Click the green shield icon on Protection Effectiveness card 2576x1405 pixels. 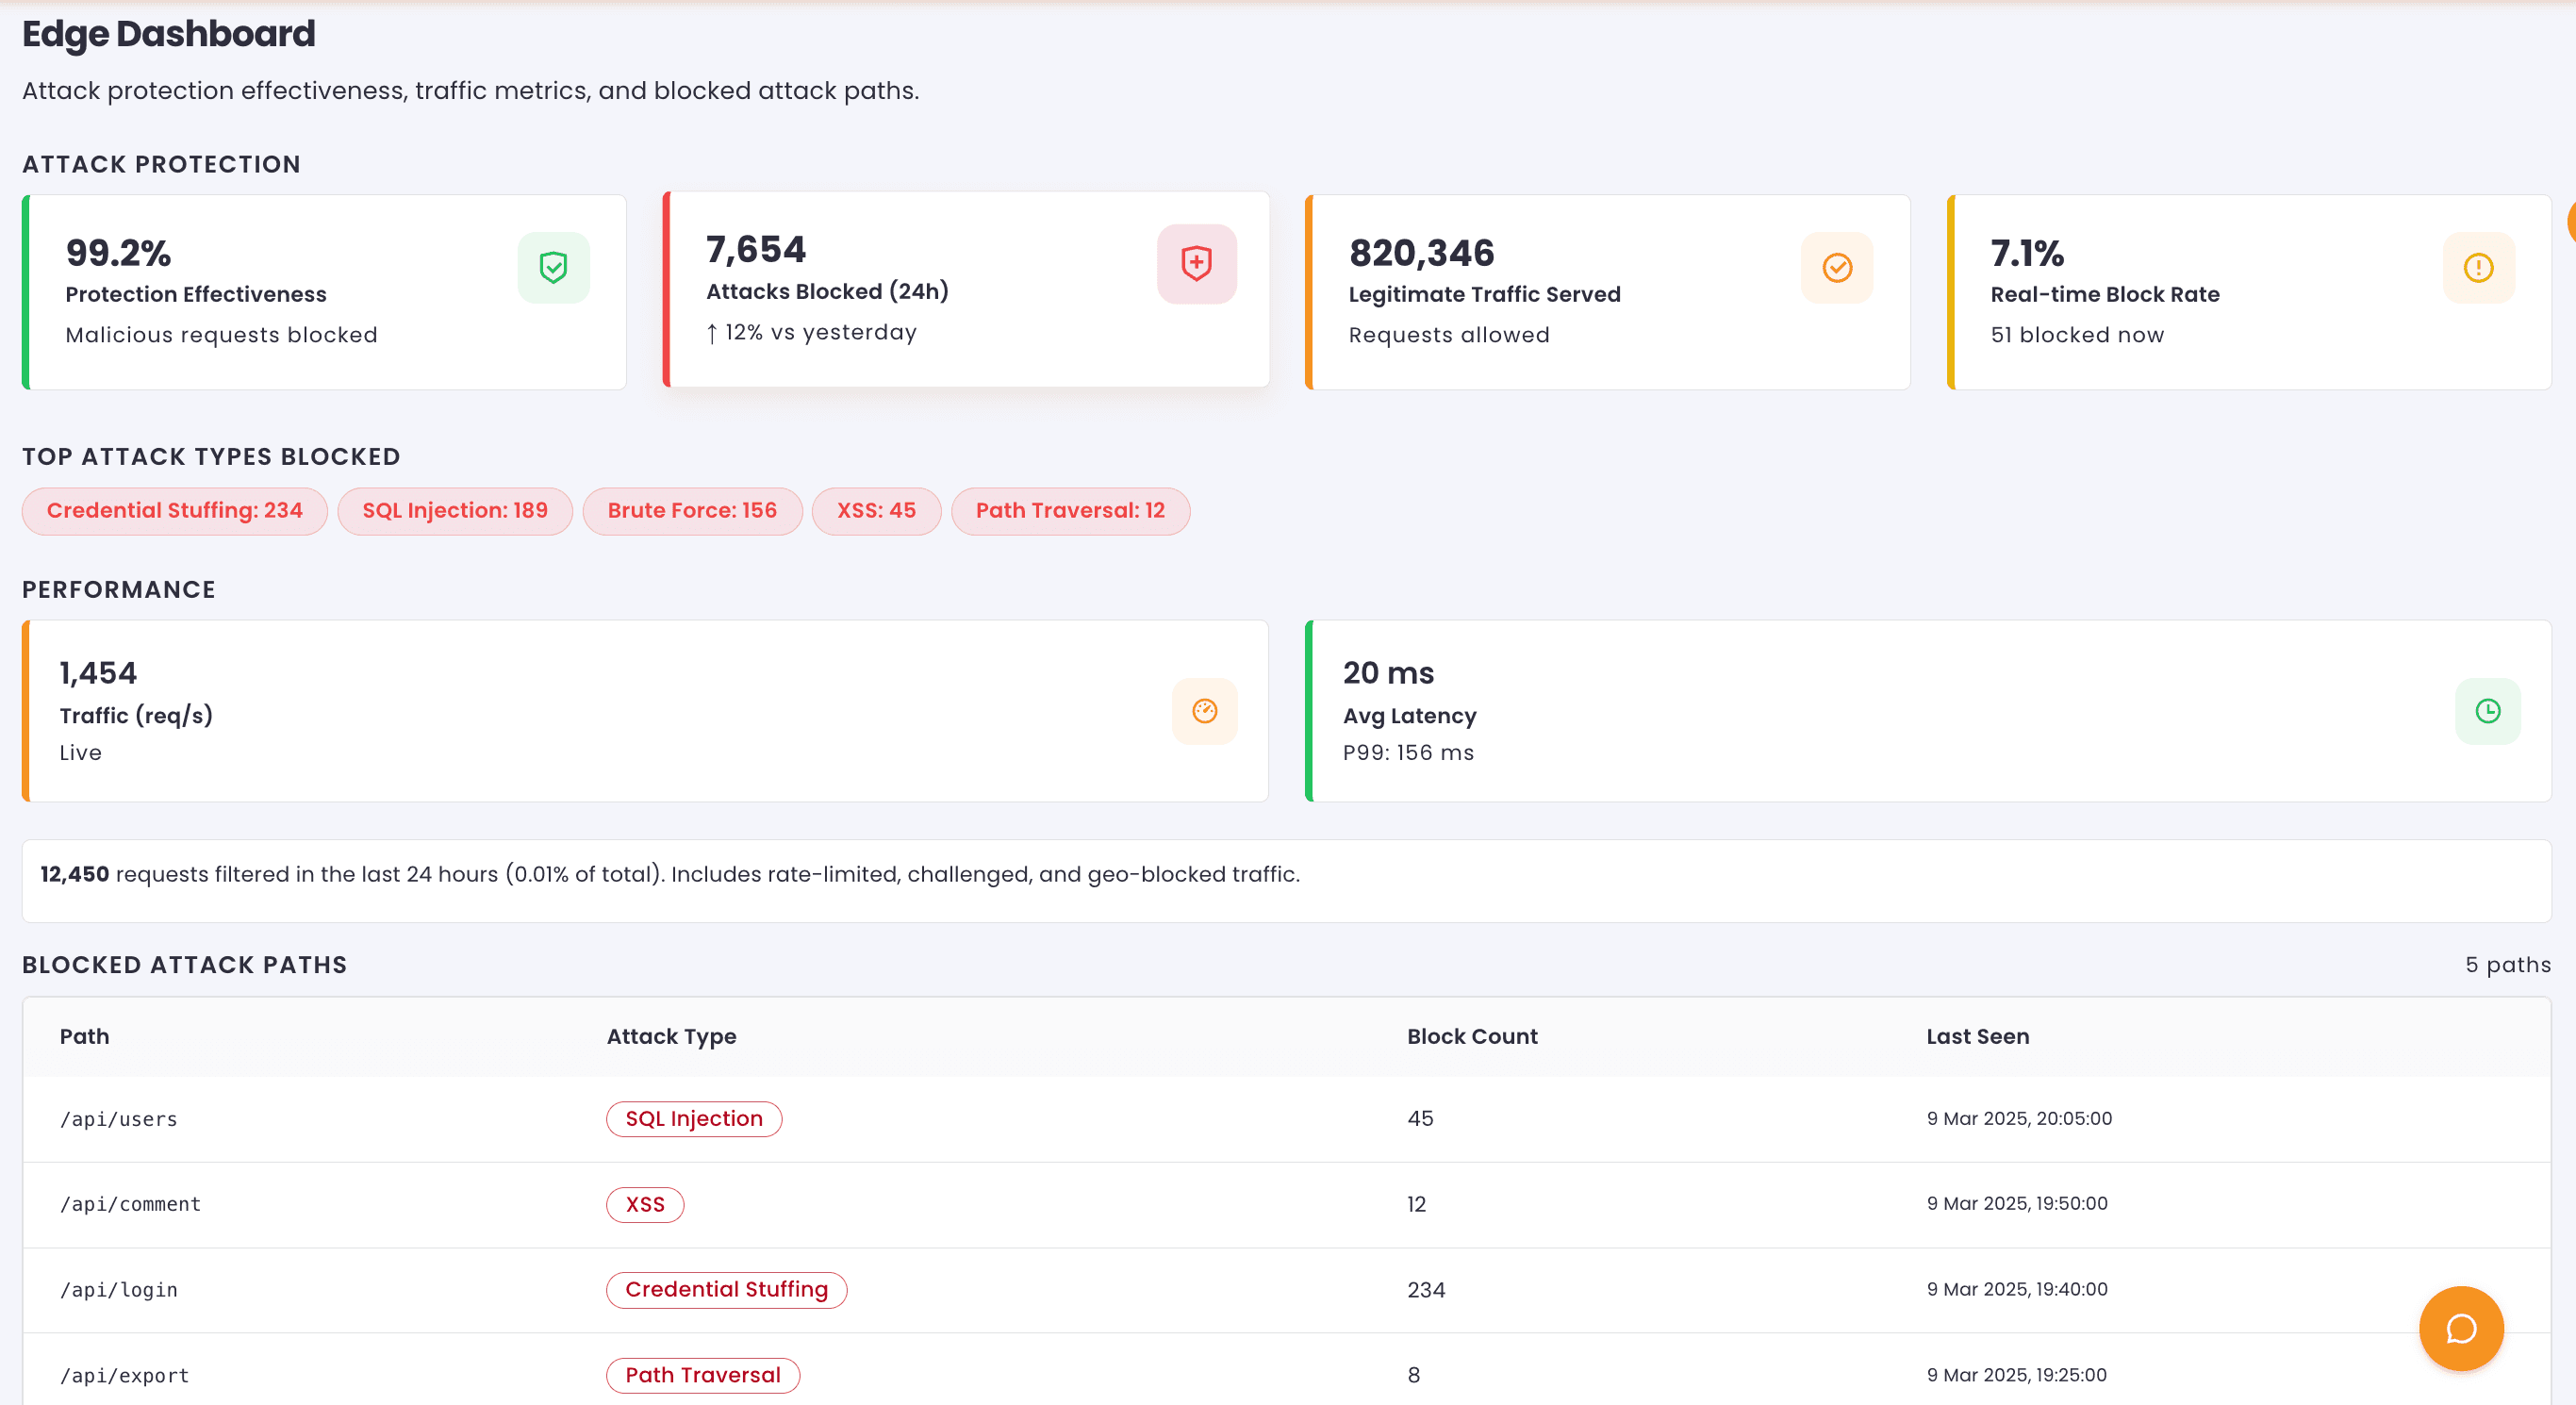coord(553,267)
